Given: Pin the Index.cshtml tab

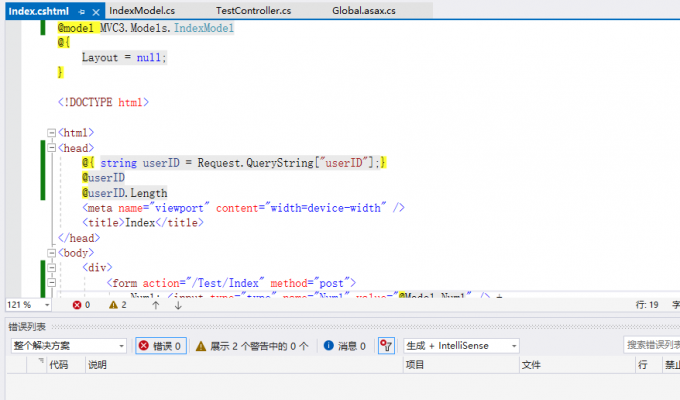Looking at the screenshot, I should coord(82,12).
